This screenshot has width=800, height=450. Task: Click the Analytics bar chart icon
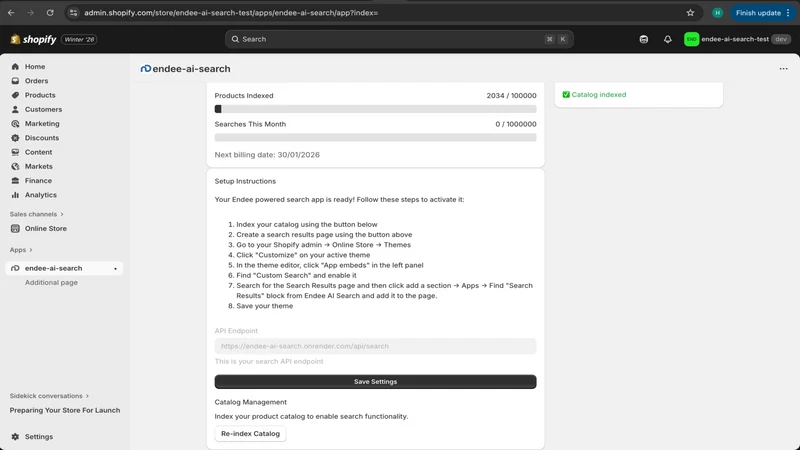pos(15,195)
